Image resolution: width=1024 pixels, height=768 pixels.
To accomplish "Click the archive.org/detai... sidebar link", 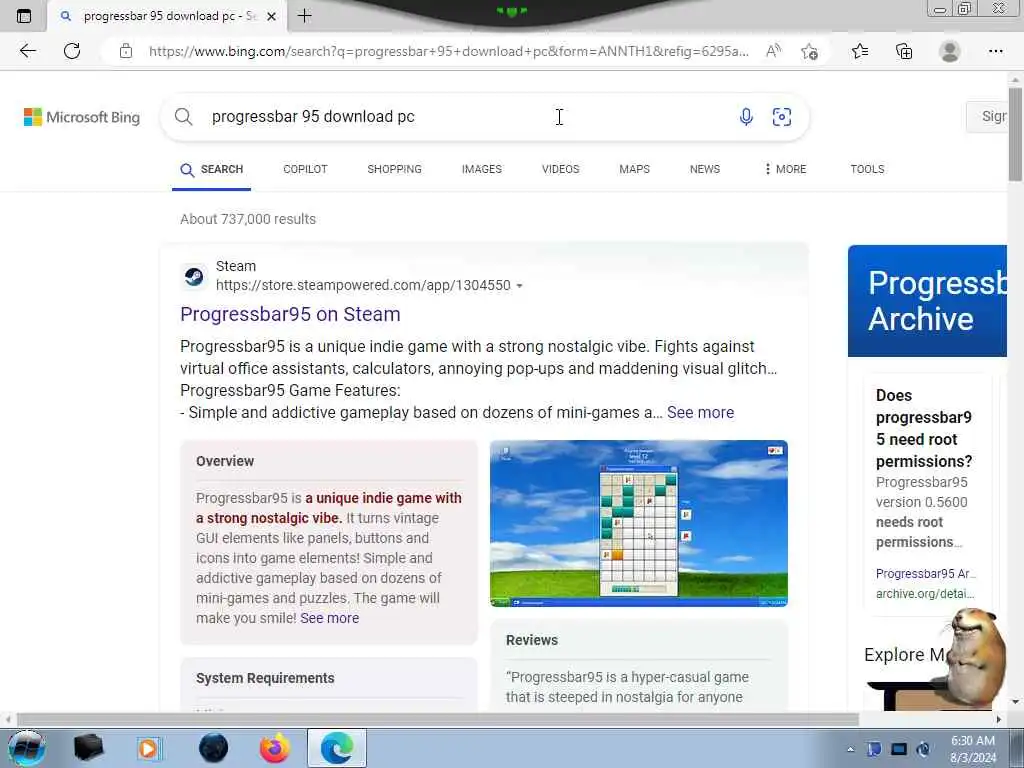I will (925, 594).
